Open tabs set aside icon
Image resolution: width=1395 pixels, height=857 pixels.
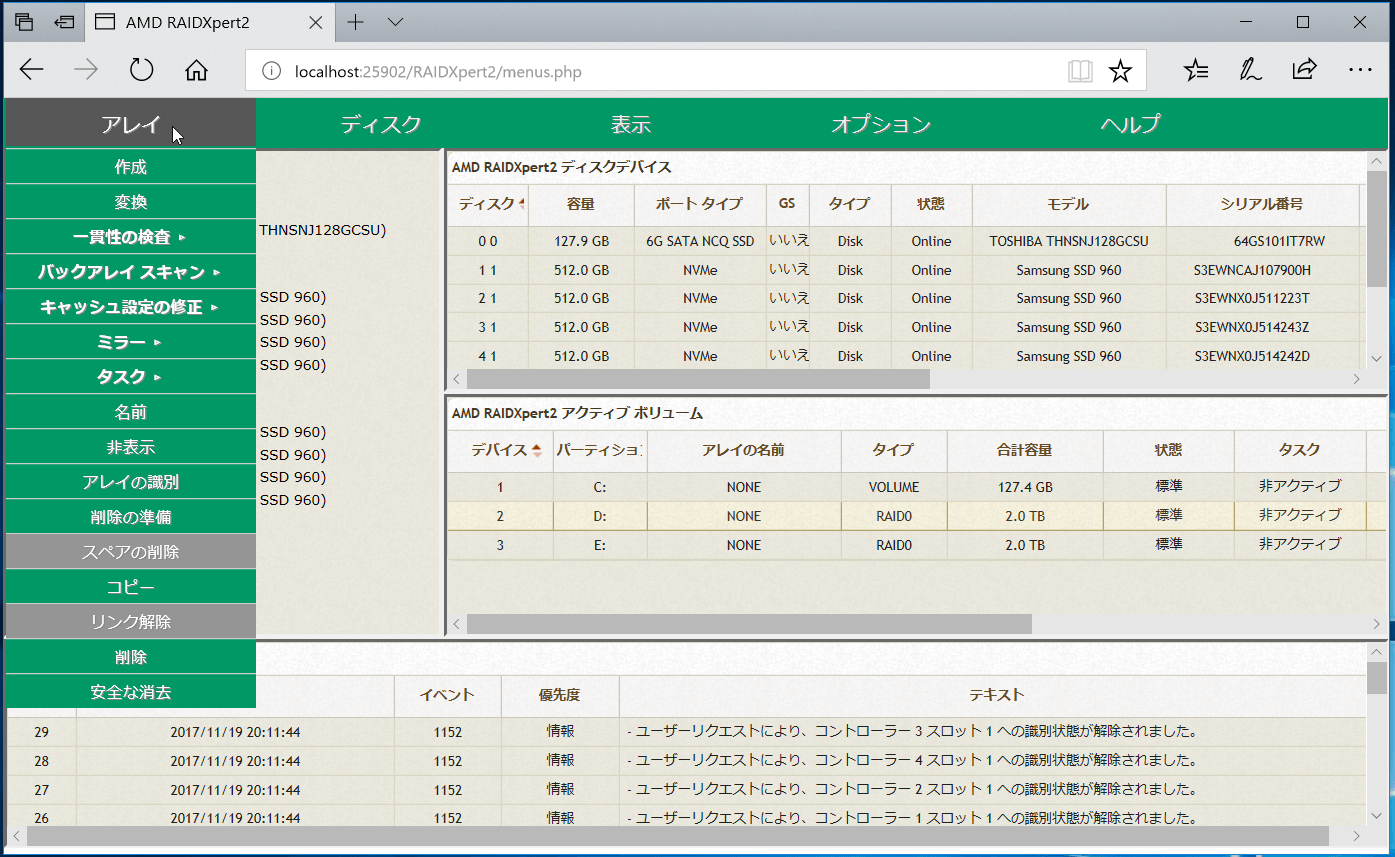click(24, 22)
